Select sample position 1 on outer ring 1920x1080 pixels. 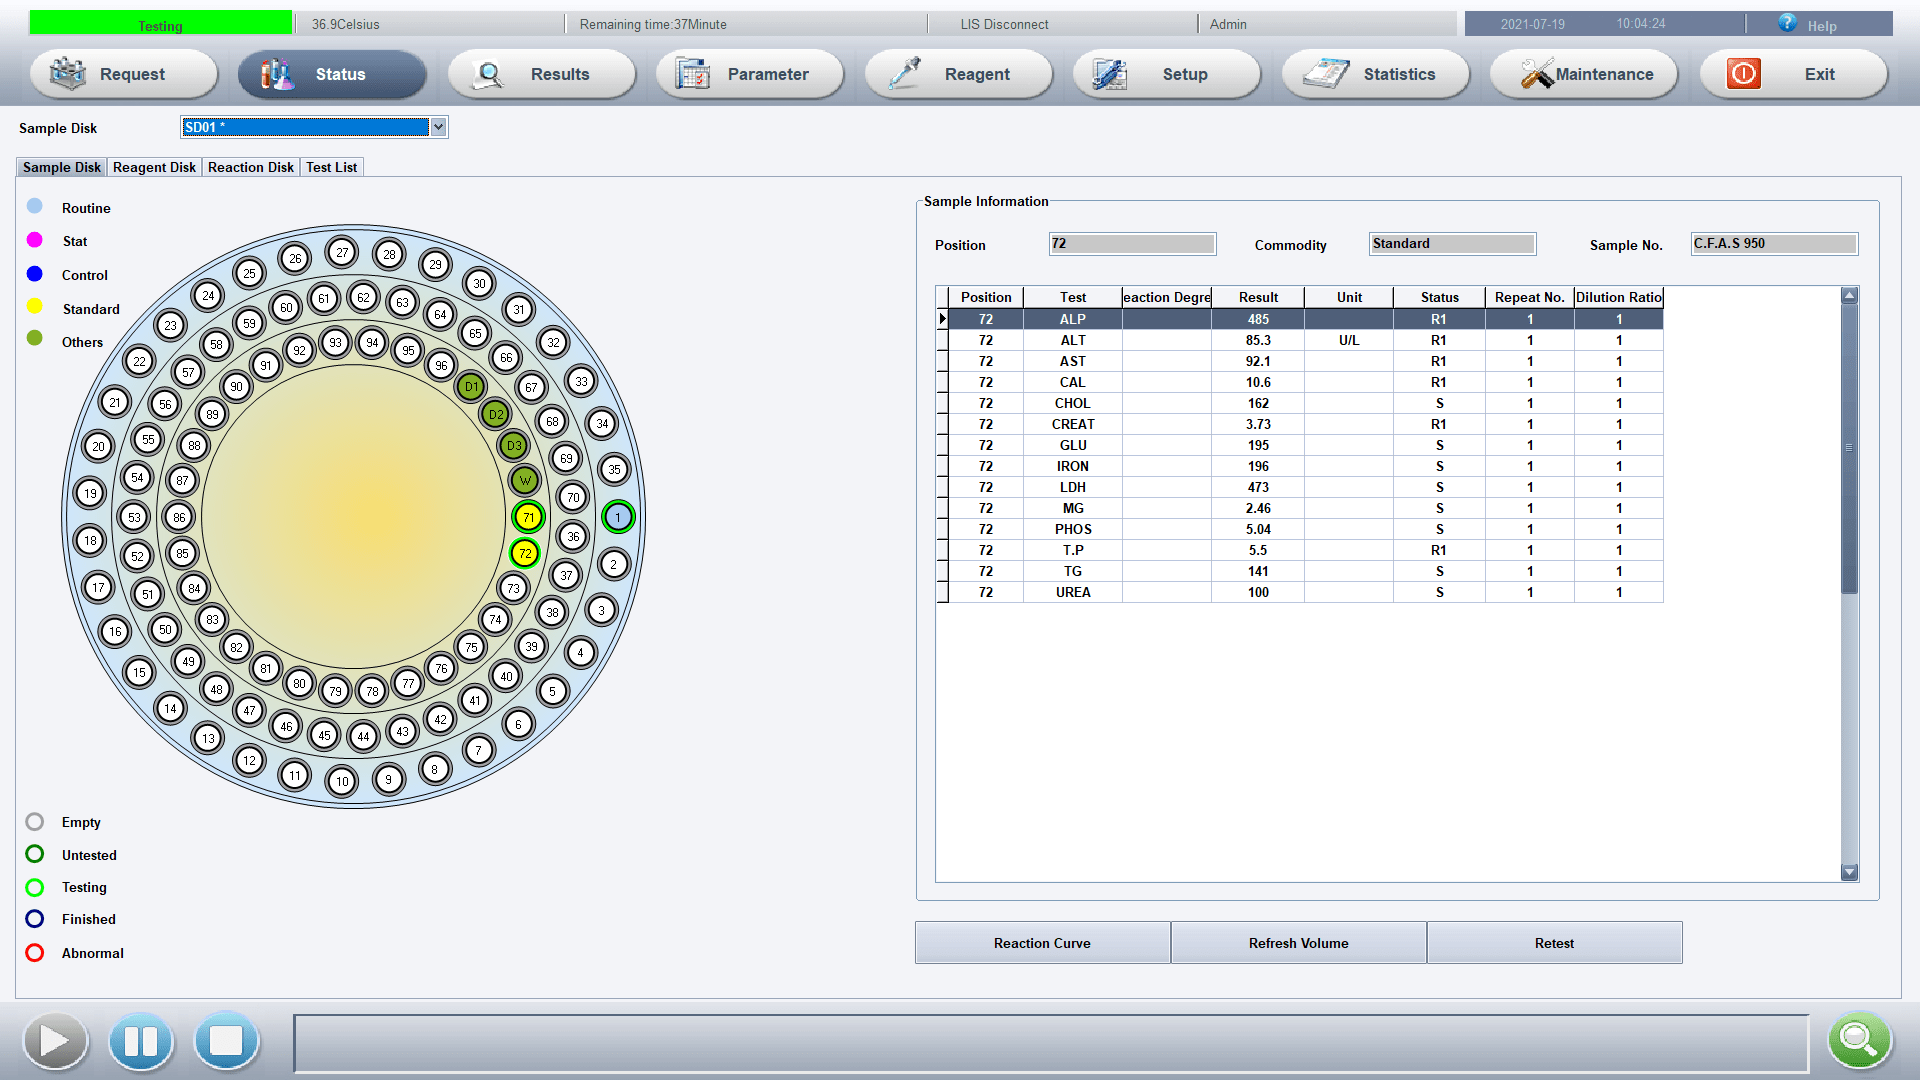coord(618,517)
